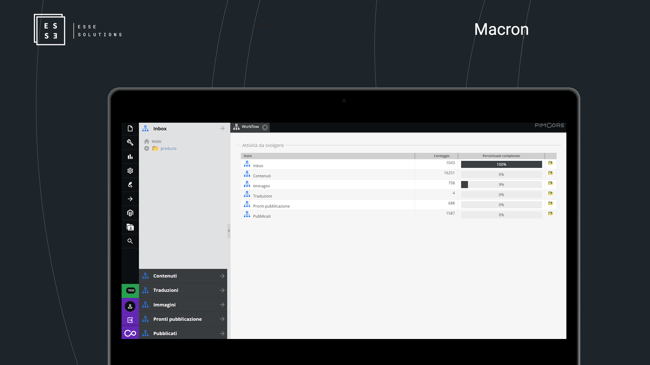Open the Search magnifier icon

(130, 241)
